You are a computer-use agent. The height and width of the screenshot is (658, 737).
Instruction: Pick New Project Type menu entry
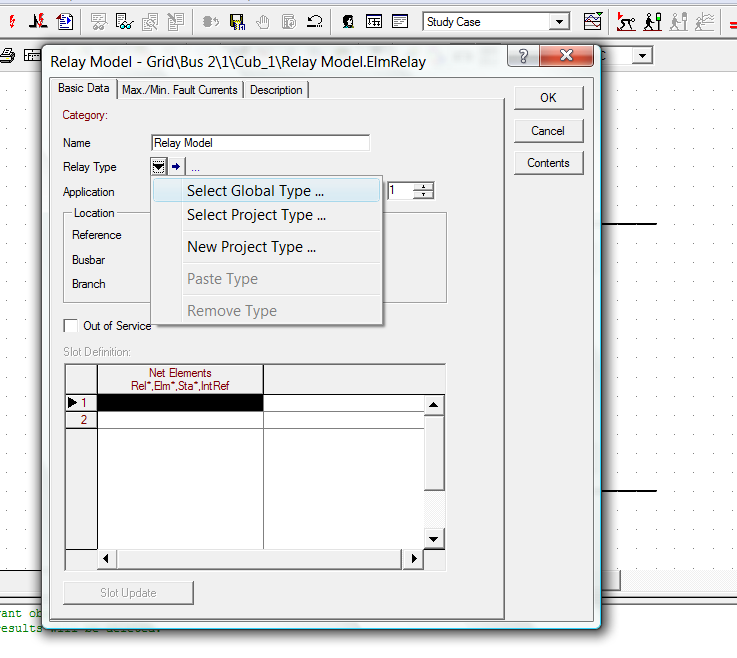(x=251, y=247)
